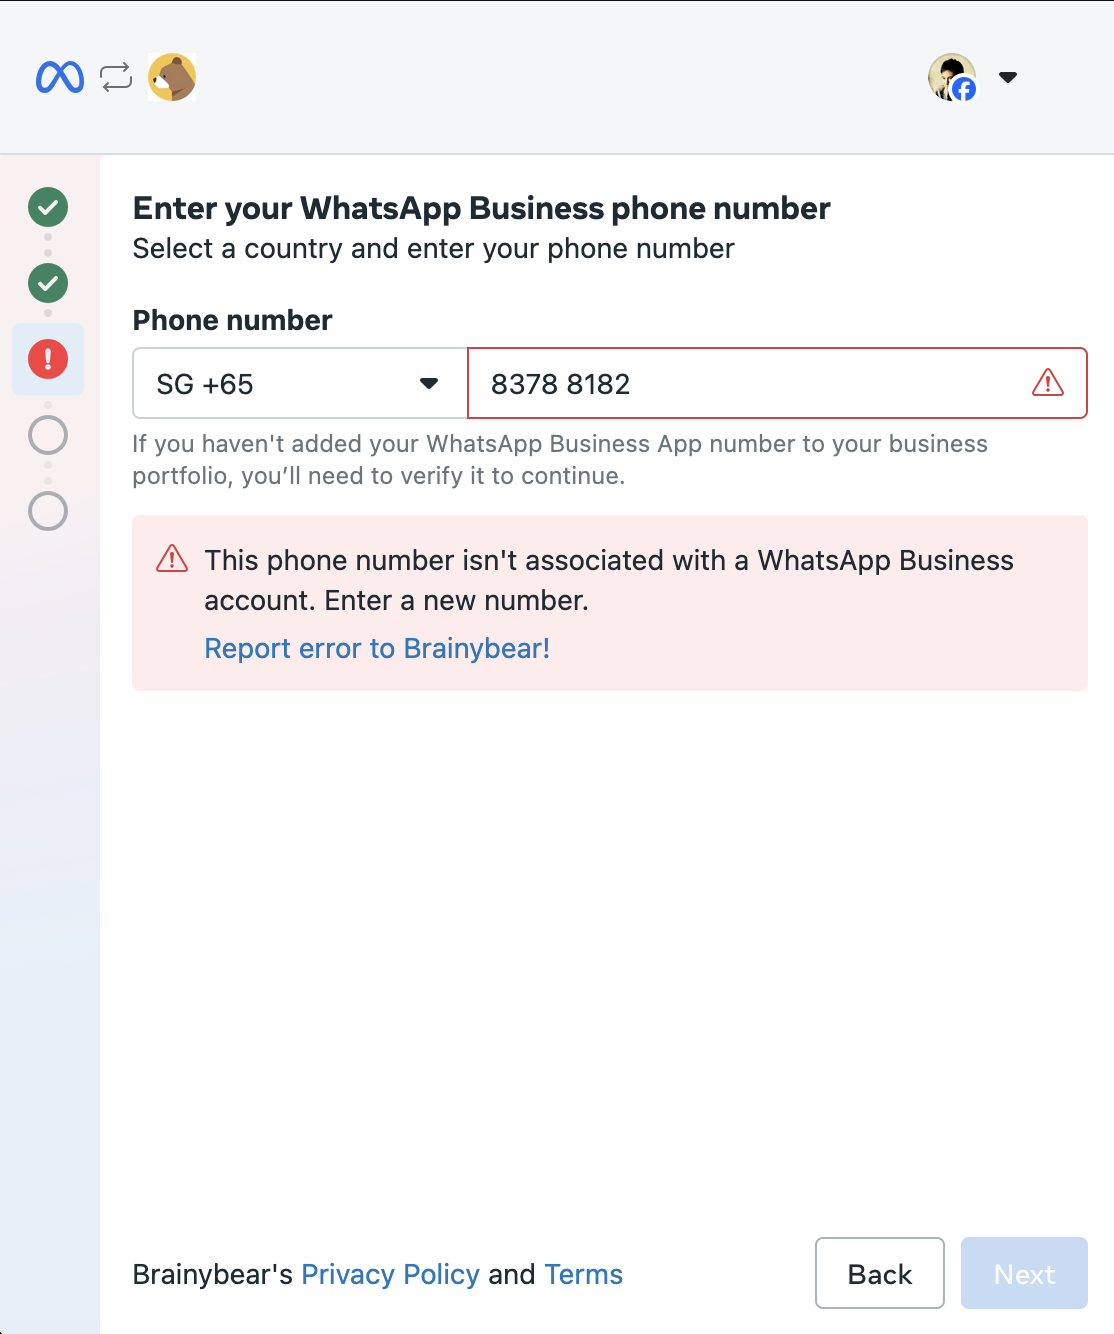
Task: Click the warning icon inside phone field
Action: [x=1048, y=382]
